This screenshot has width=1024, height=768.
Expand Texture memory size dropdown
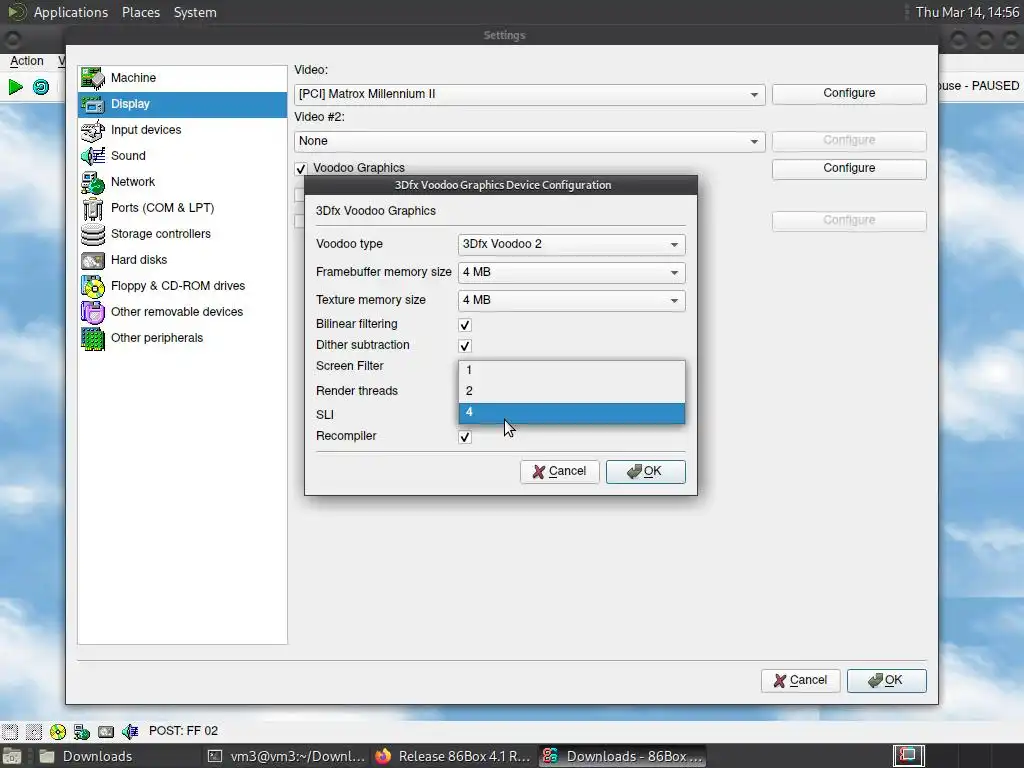[571, 300]
